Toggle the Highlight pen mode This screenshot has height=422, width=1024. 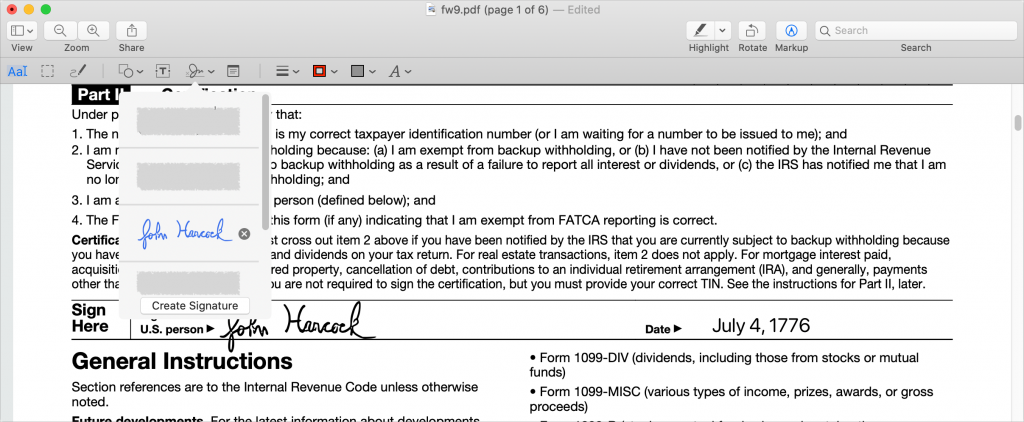[702, 31]
